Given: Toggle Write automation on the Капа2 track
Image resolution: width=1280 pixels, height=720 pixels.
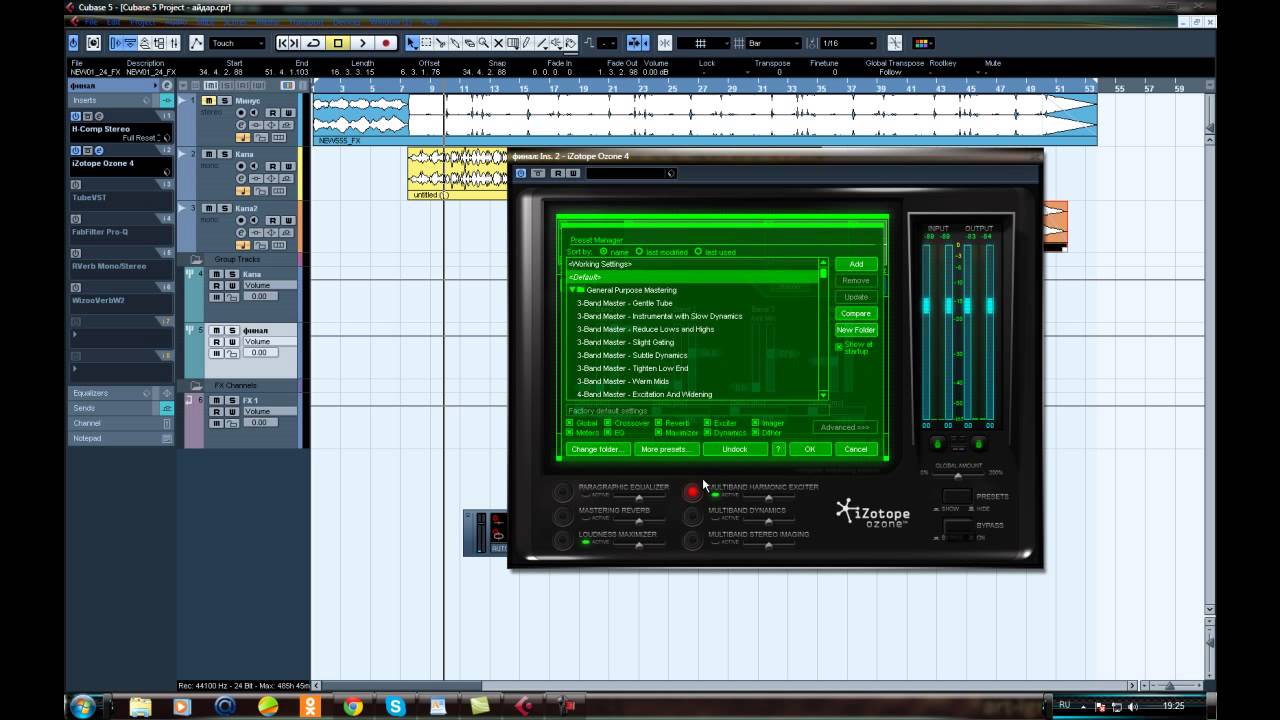Looking at the screenshot, I should pyautogui.click(x=288, y=221).
